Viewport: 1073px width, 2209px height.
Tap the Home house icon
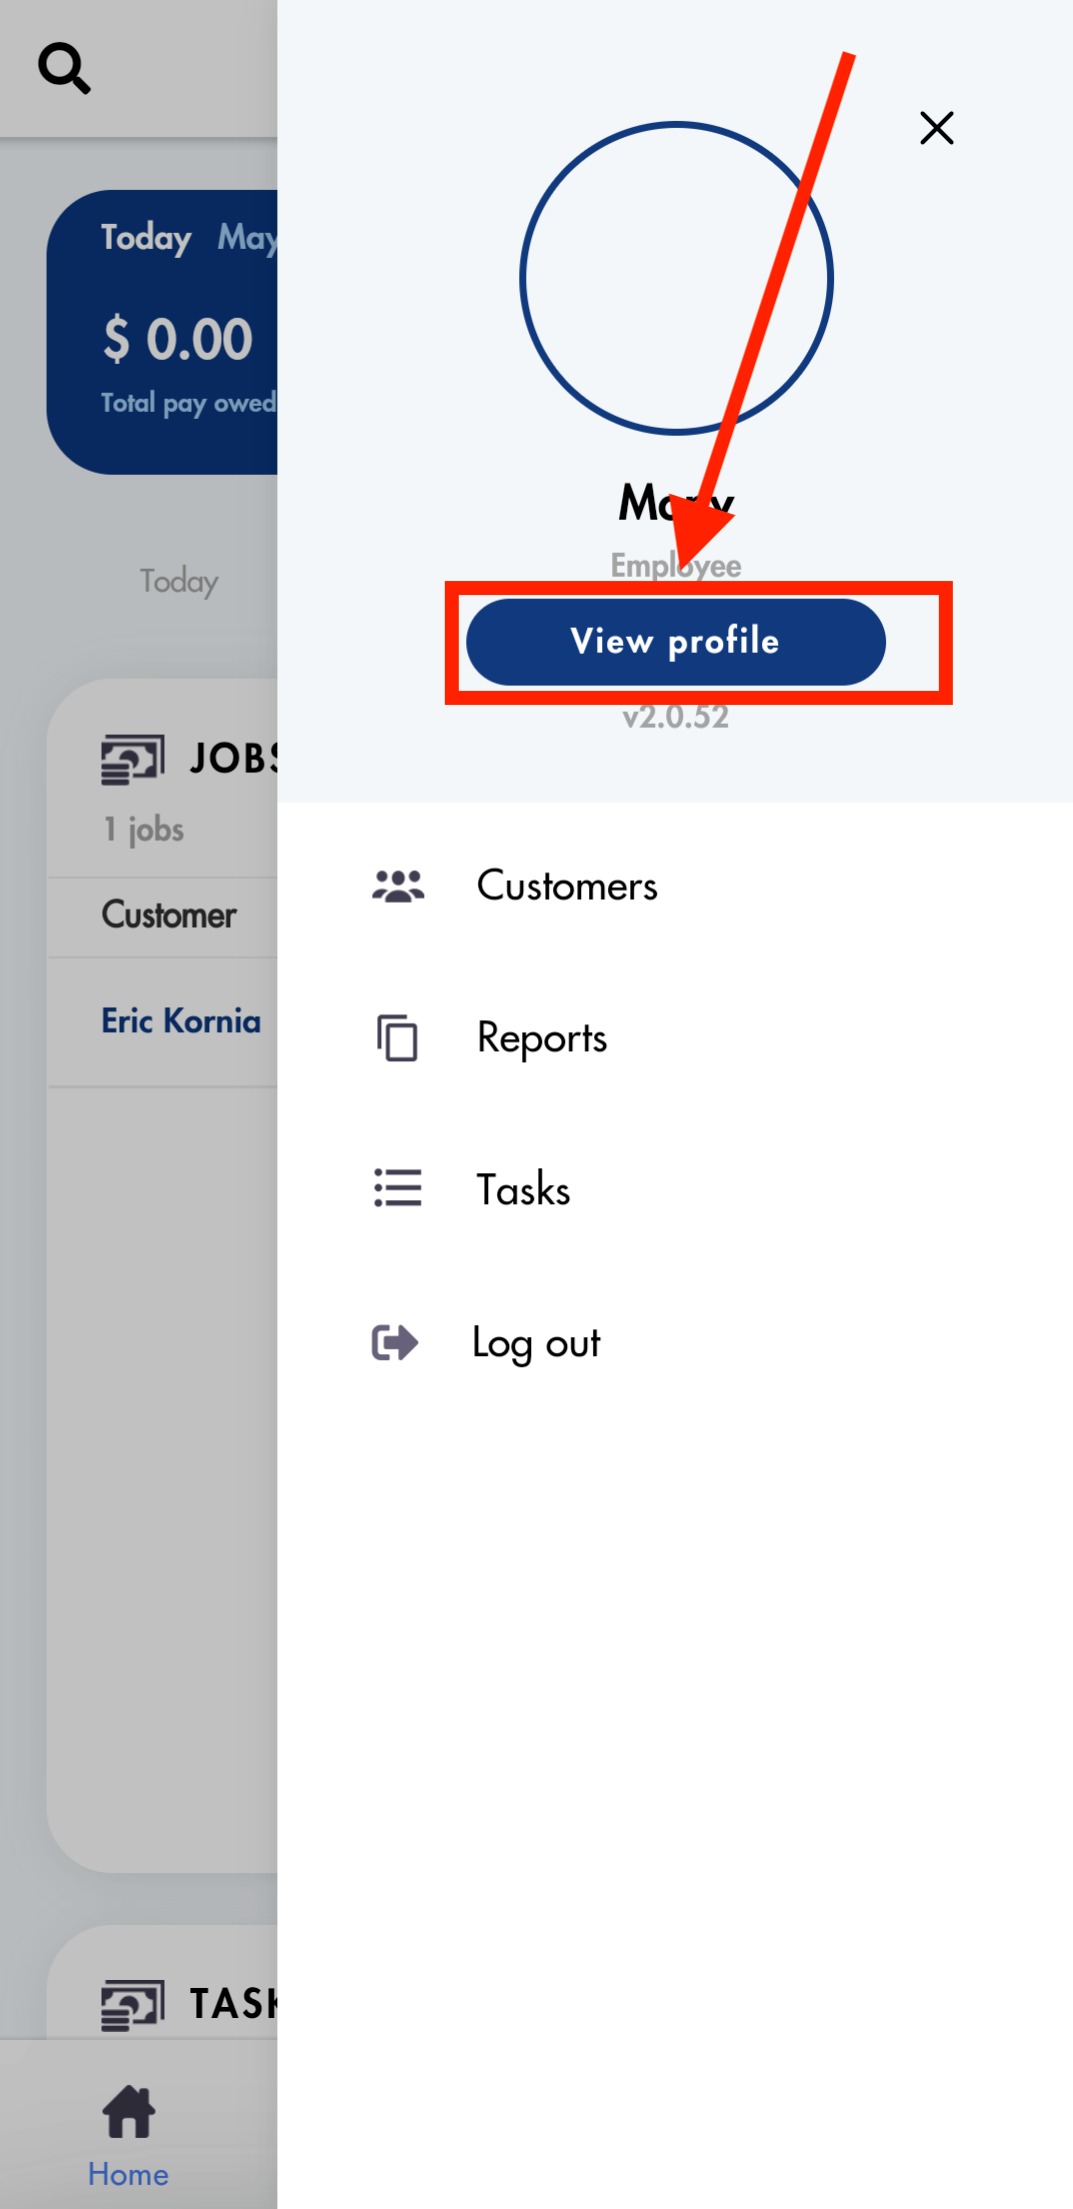pos(129,2110)
